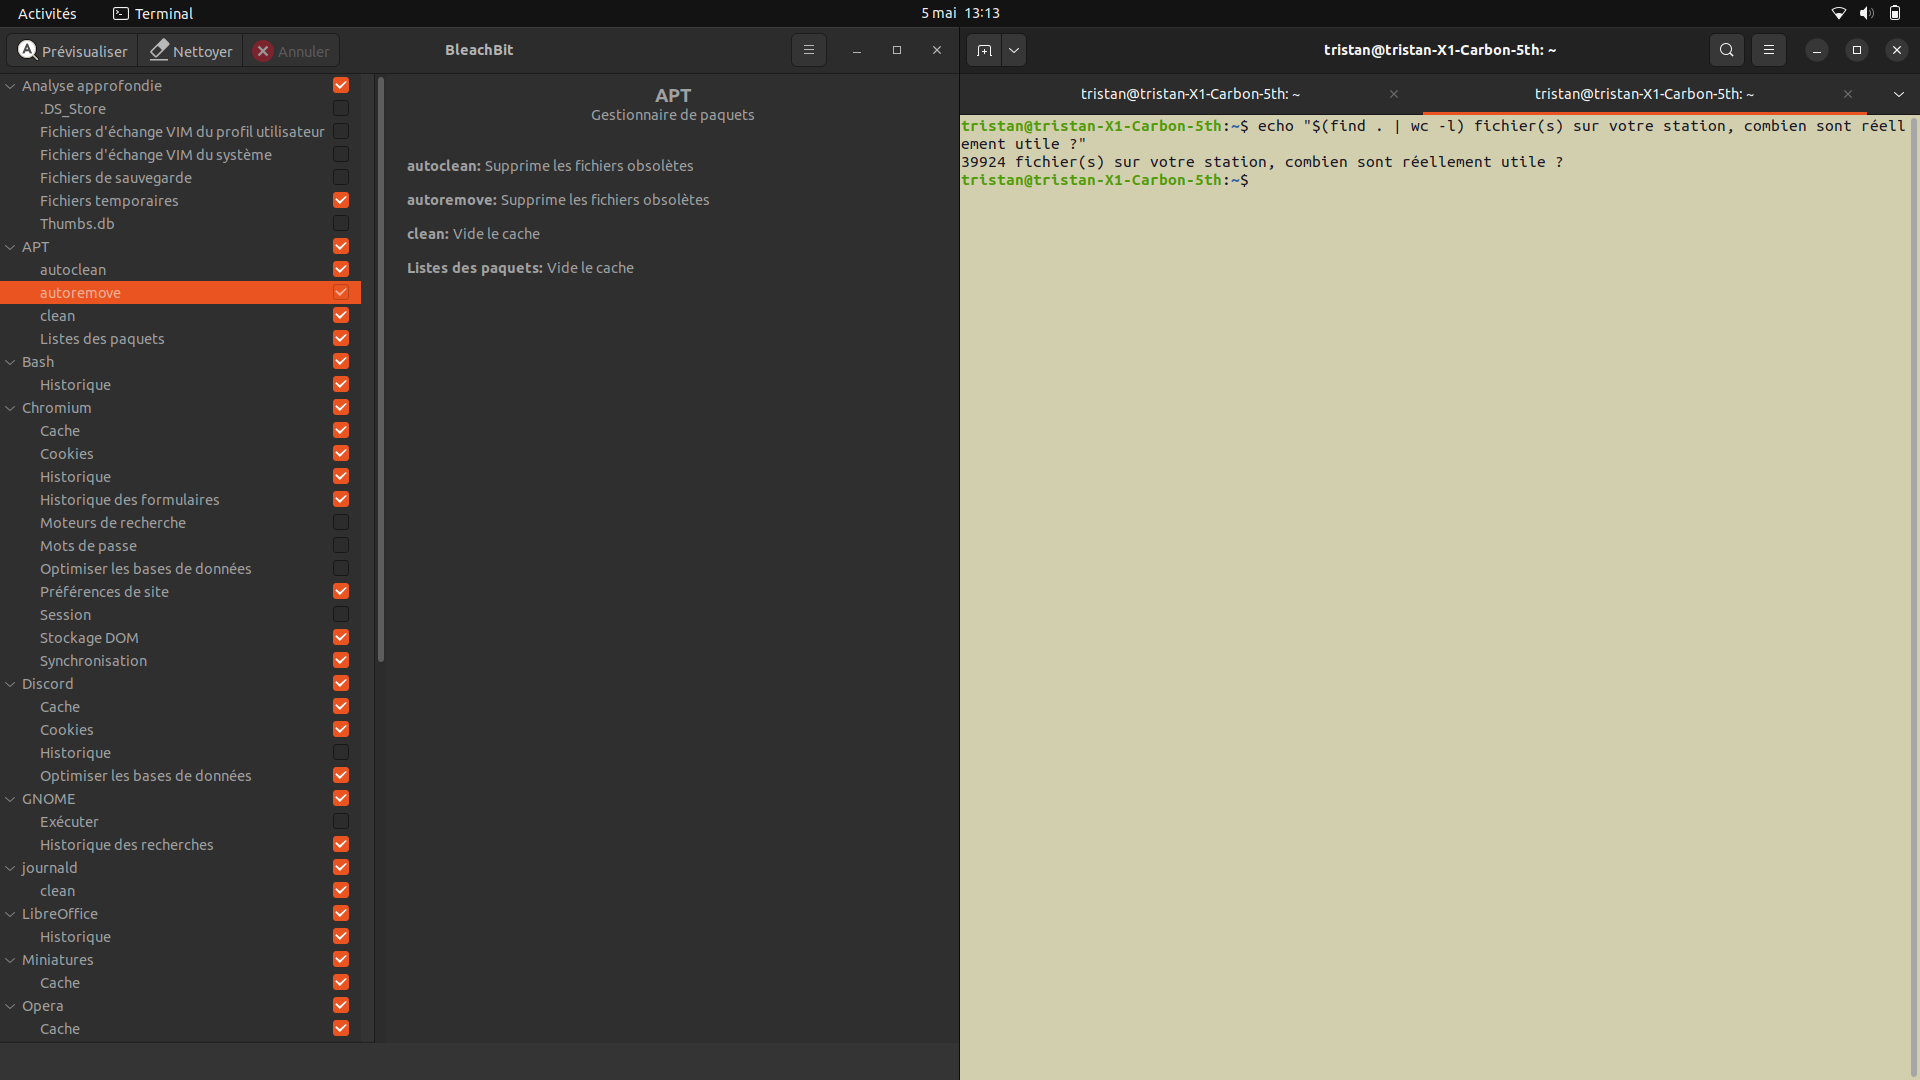1920x1080 pixels.
Task: Open a new terminal tab with the plus icon
Action: coord(985,50)
